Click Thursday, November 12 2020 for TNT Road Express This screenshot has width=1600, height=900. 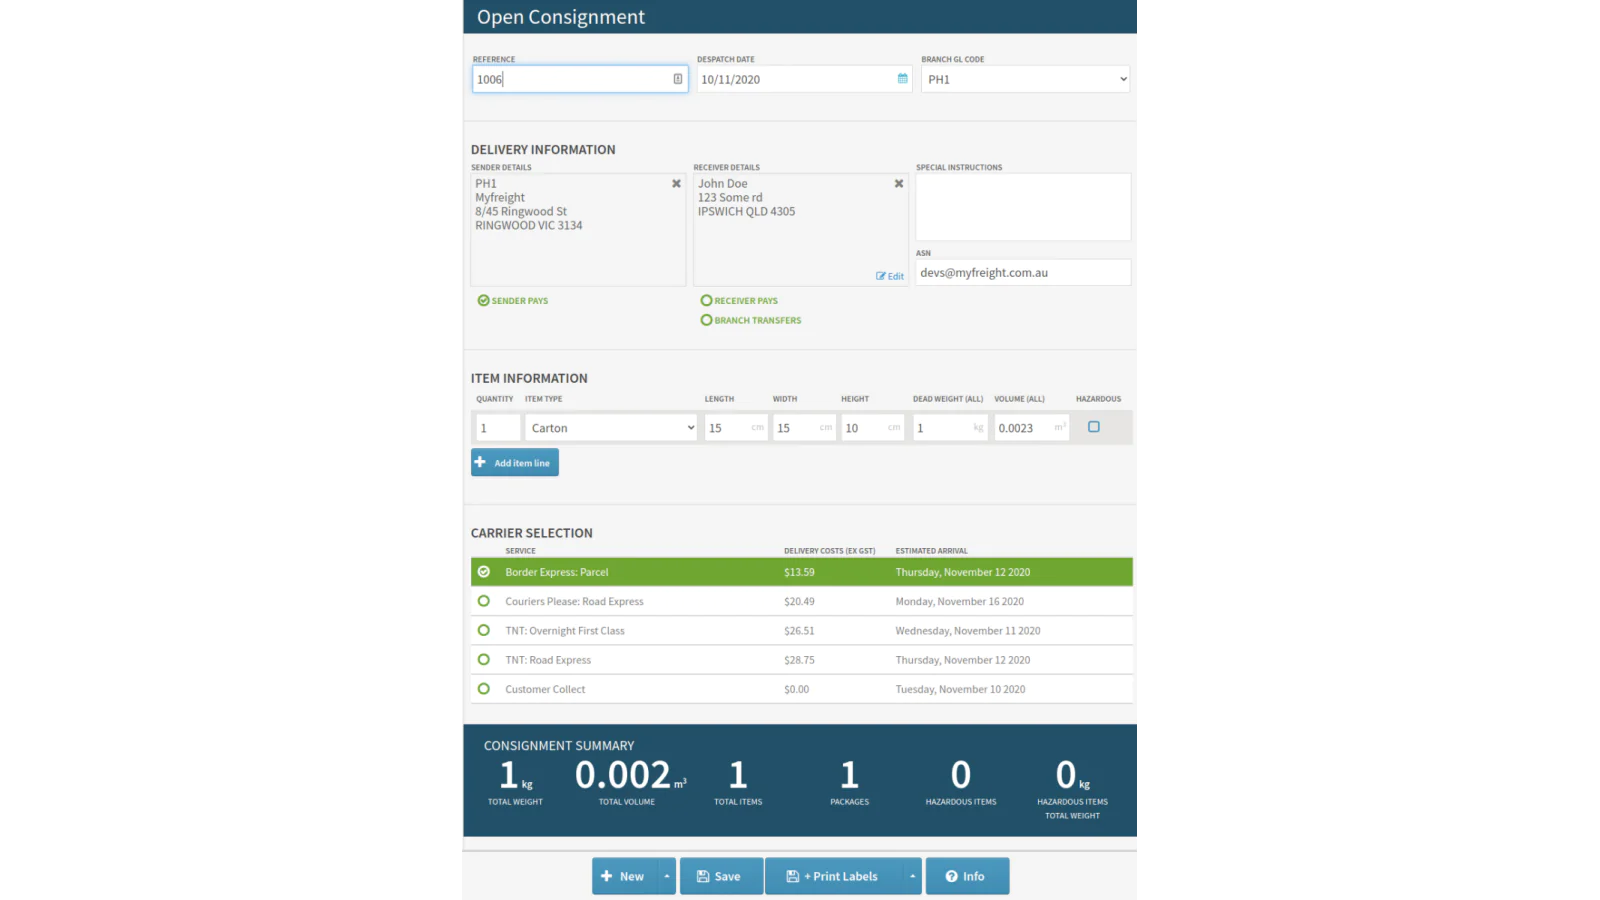pyautogui.click(x=963, y=660)
